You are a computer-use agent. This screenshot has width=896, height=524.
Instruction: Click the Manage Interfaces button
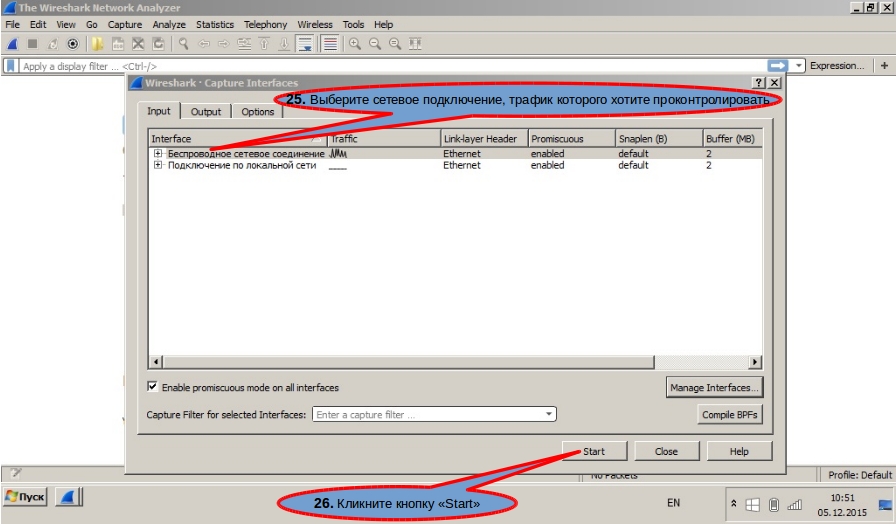pyautogui.click(x=714, y=387)
